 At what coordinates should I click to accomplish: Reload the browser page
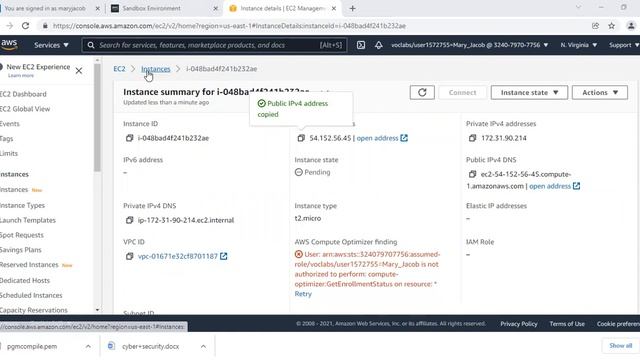(25, 26)
